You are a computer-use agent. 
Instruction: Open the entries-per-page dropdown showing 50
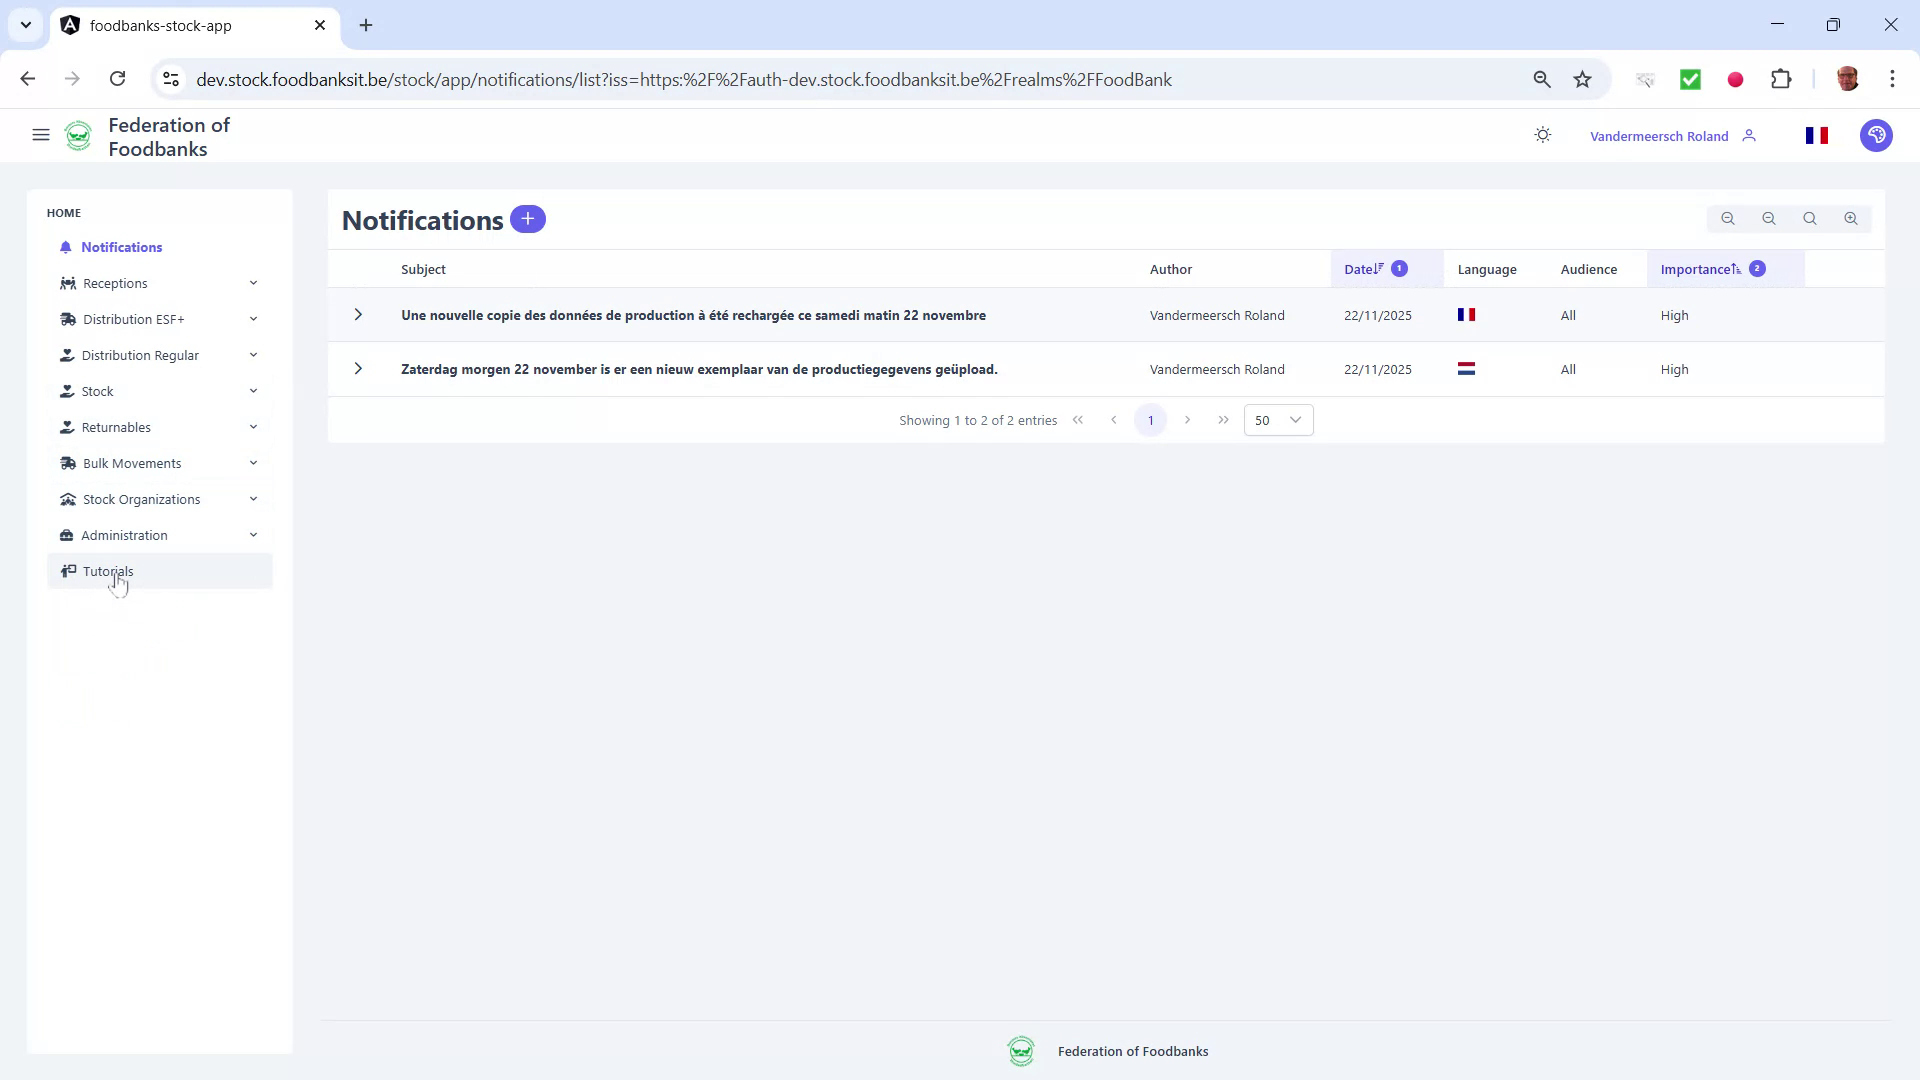1278,420
